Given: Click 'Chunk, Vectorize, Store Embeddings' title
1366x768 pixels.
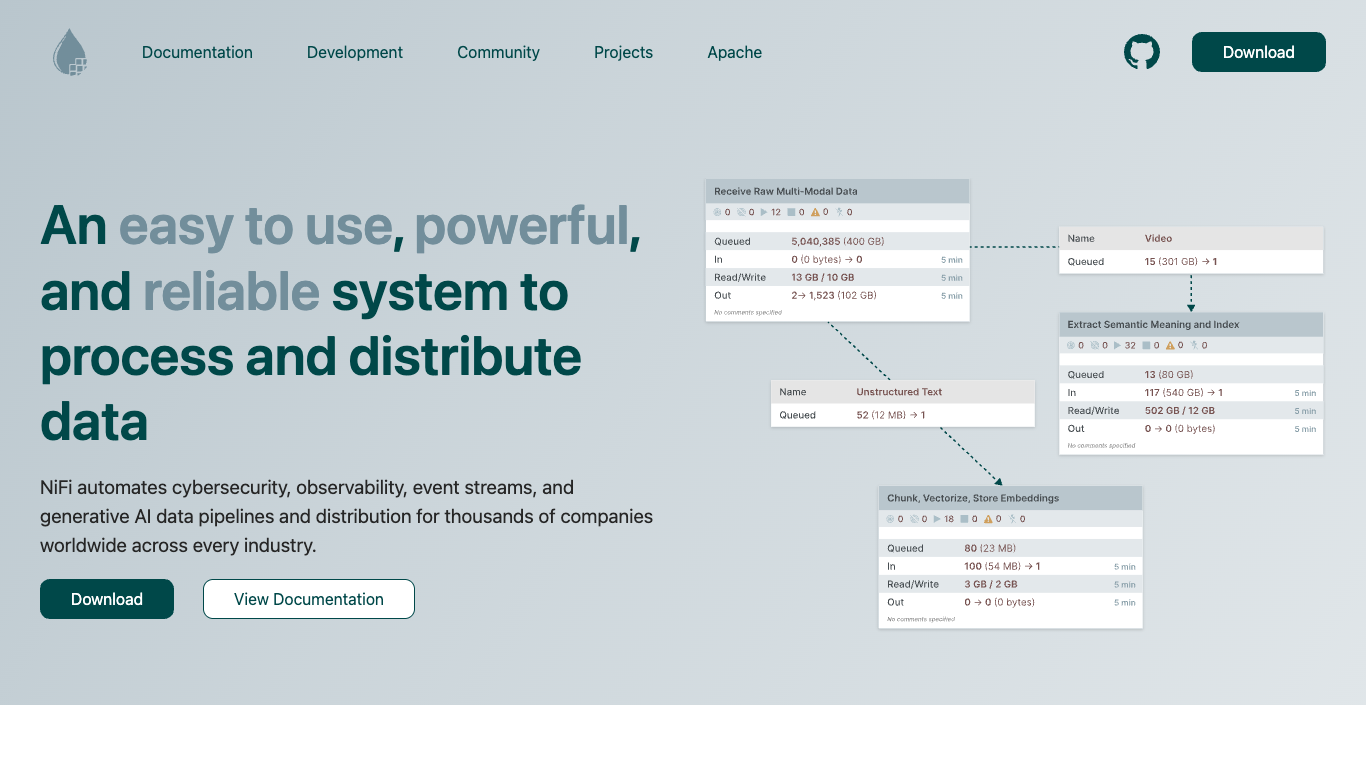Looking at the screenshot, I should click(973, 498).
